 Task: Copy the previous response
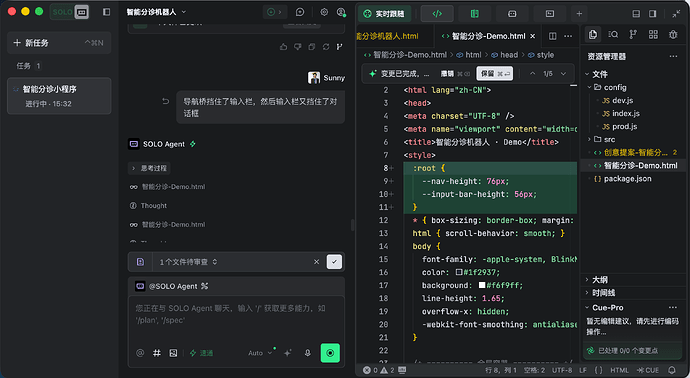(x=312, y=47)
